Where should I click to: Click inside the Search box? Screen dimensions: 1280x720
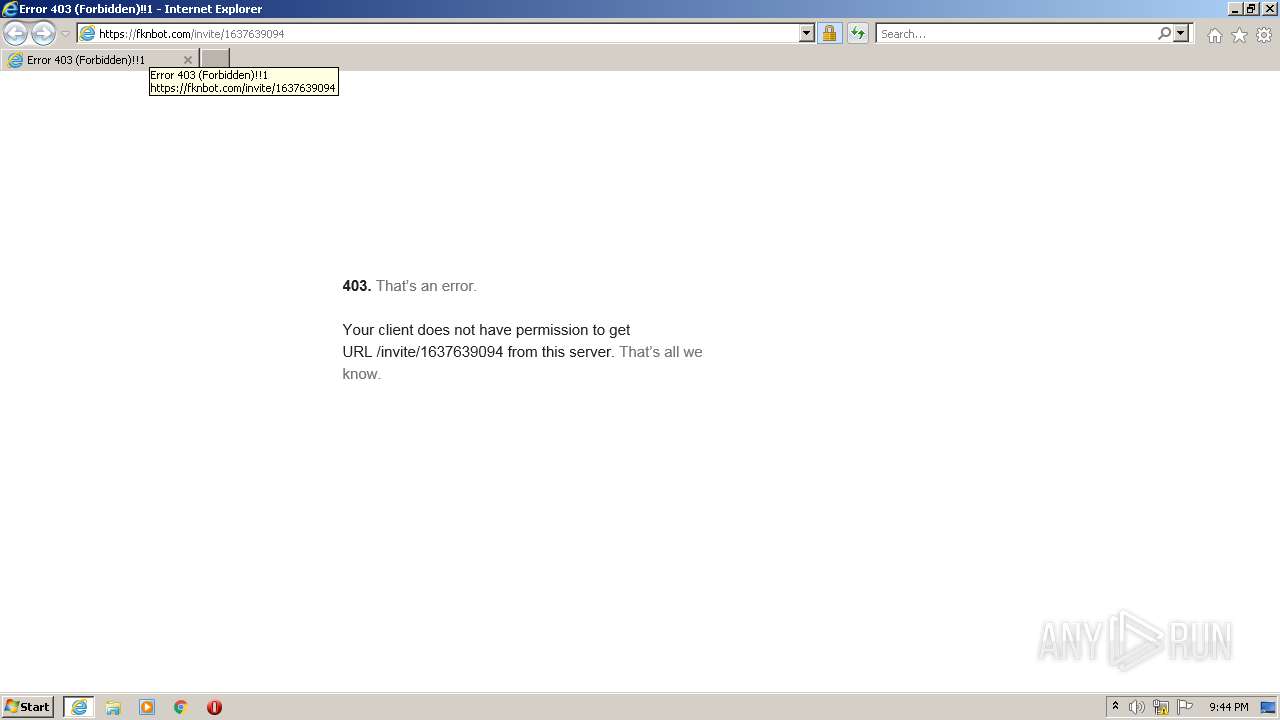(x=1015, y=33)
